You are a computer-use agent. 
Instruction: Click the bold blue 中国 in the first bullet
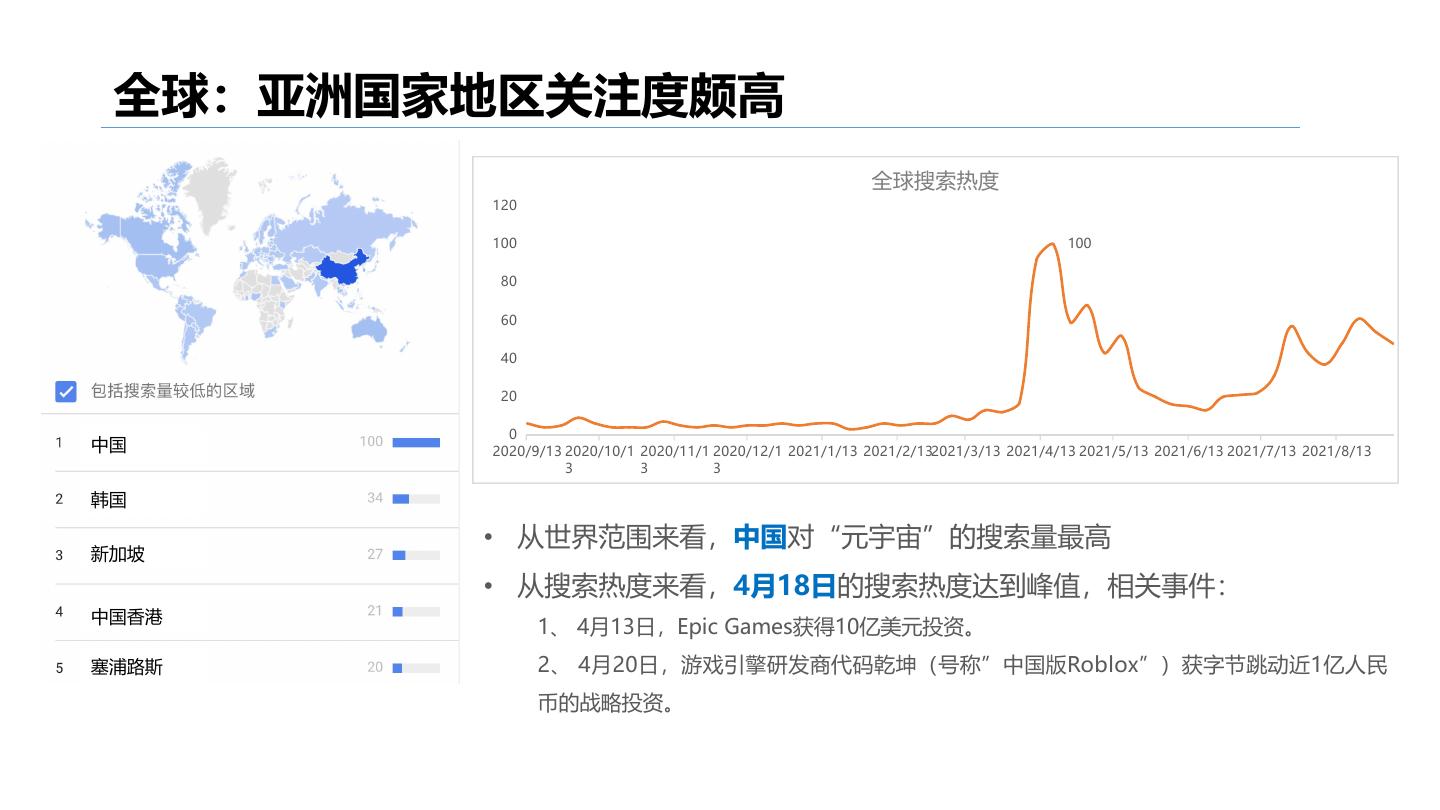pyautogui.click(x=760, y=537)
